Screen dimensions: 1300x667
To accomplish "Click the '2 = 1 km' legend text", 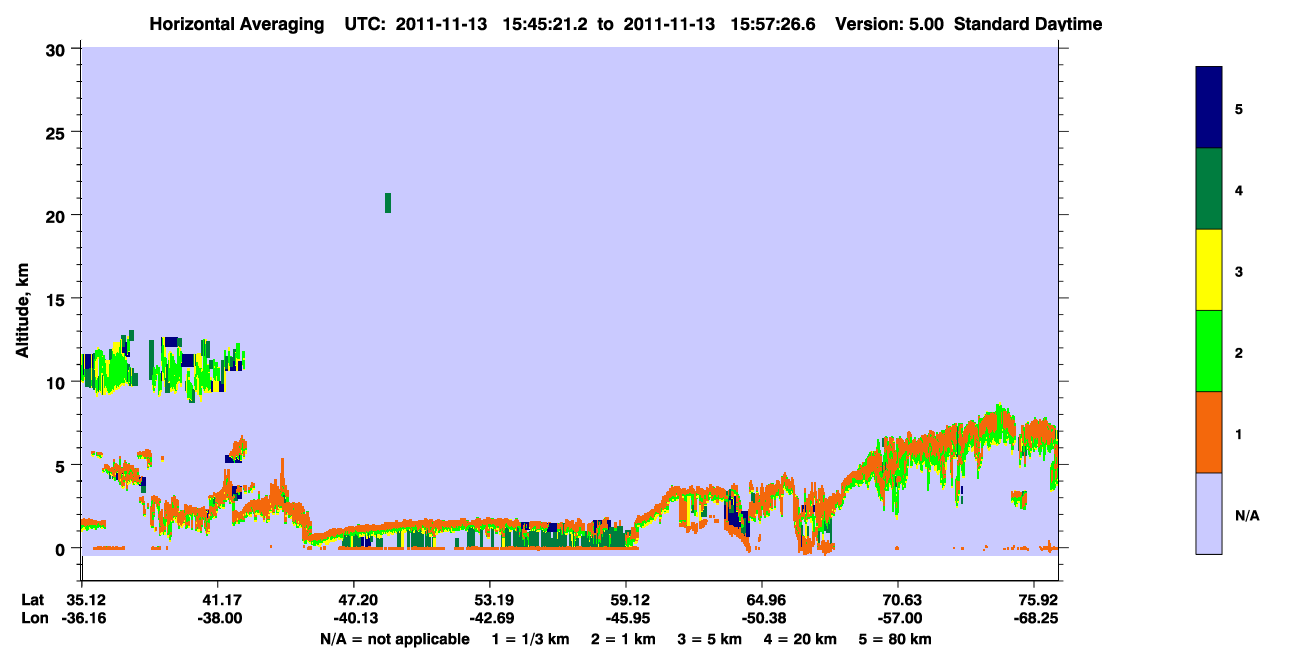I will pyautogui.click(x=624, y=639).
